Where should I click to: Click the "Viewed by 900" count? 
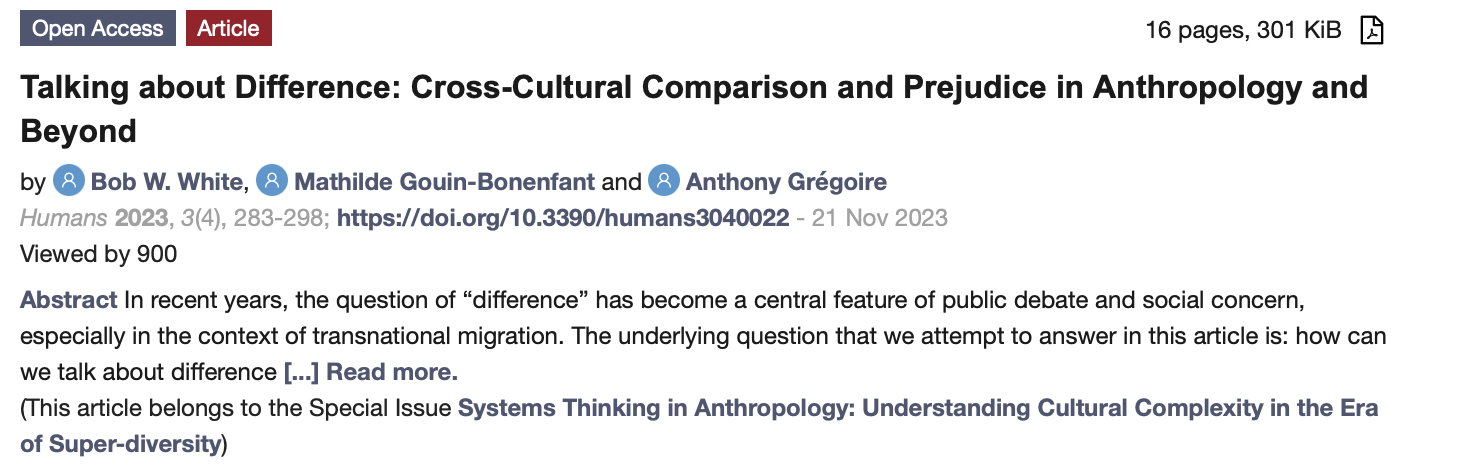(98, 254)
